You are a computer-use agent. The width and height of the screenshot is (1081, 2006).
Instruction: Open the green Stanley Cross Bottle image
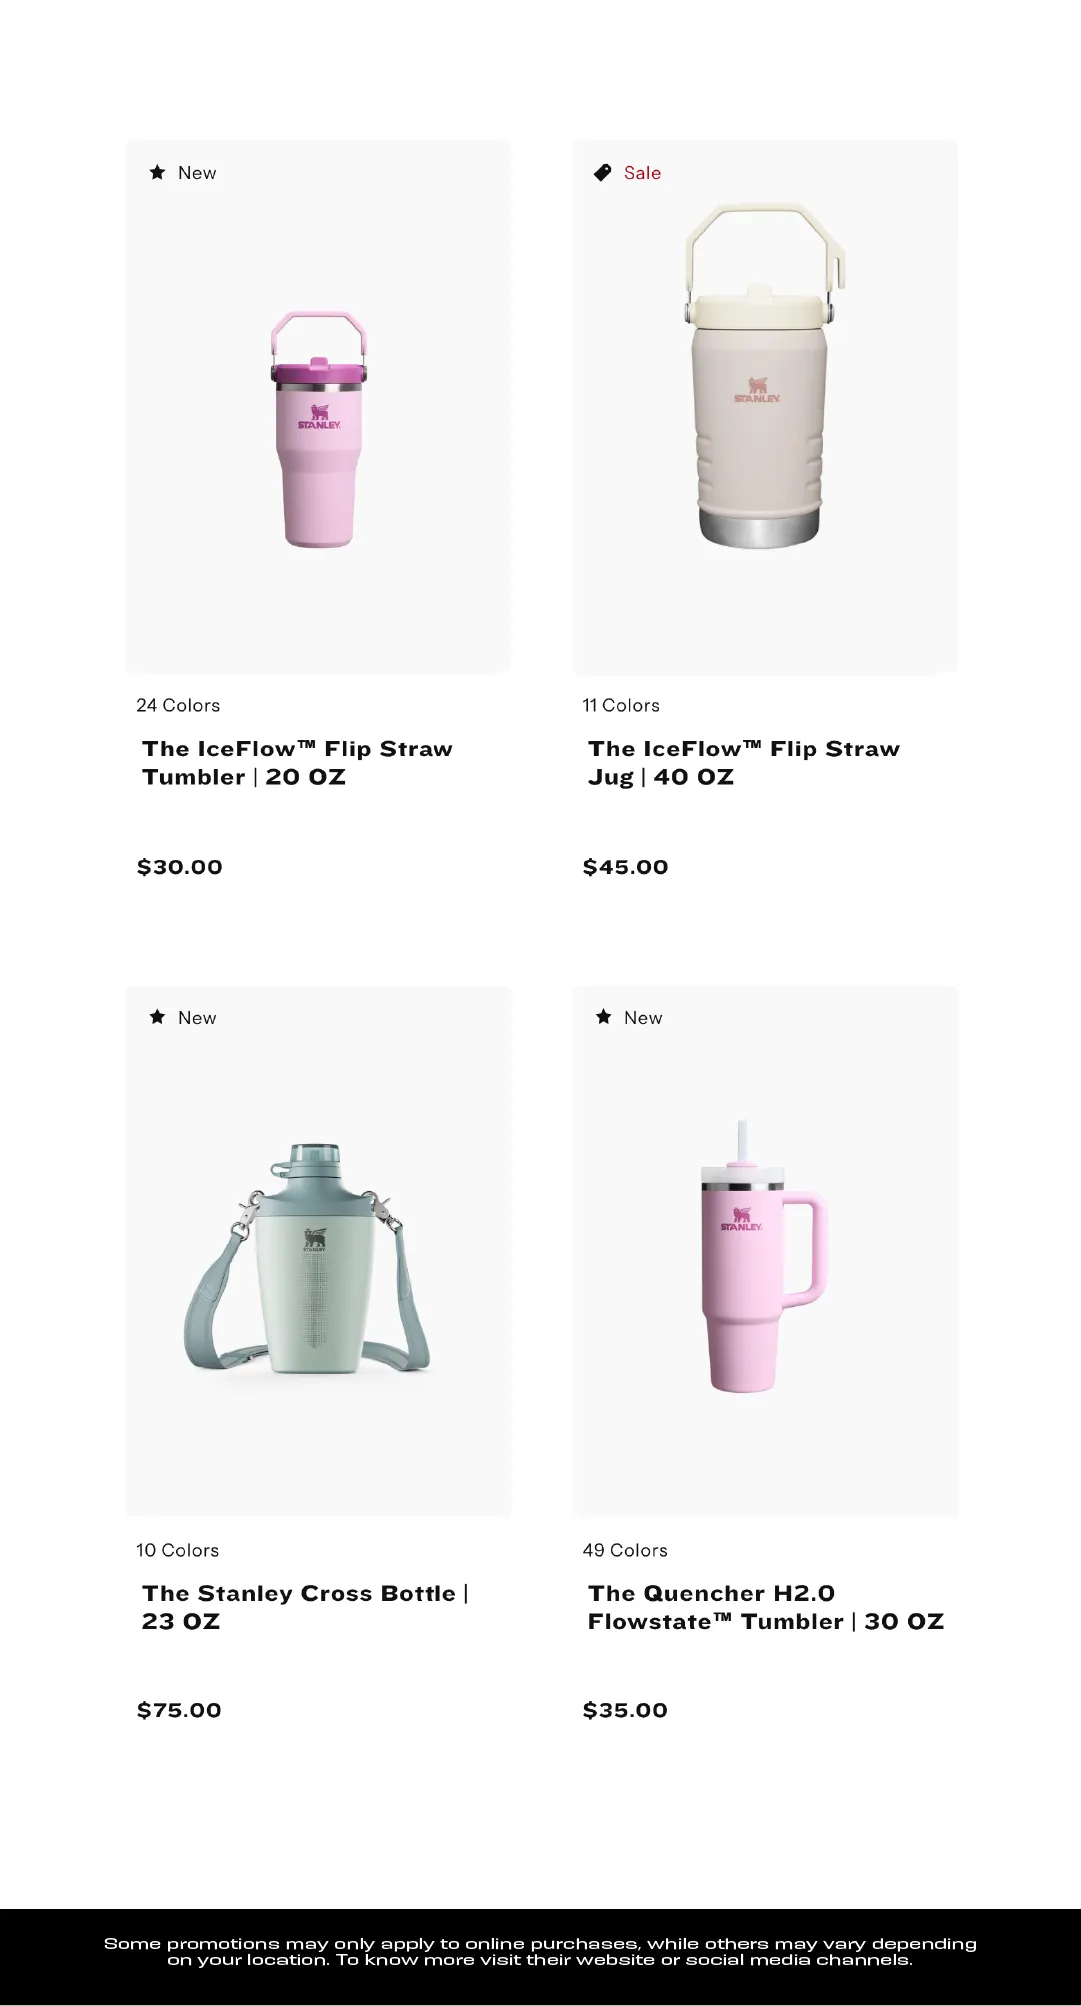(307, 1258)
